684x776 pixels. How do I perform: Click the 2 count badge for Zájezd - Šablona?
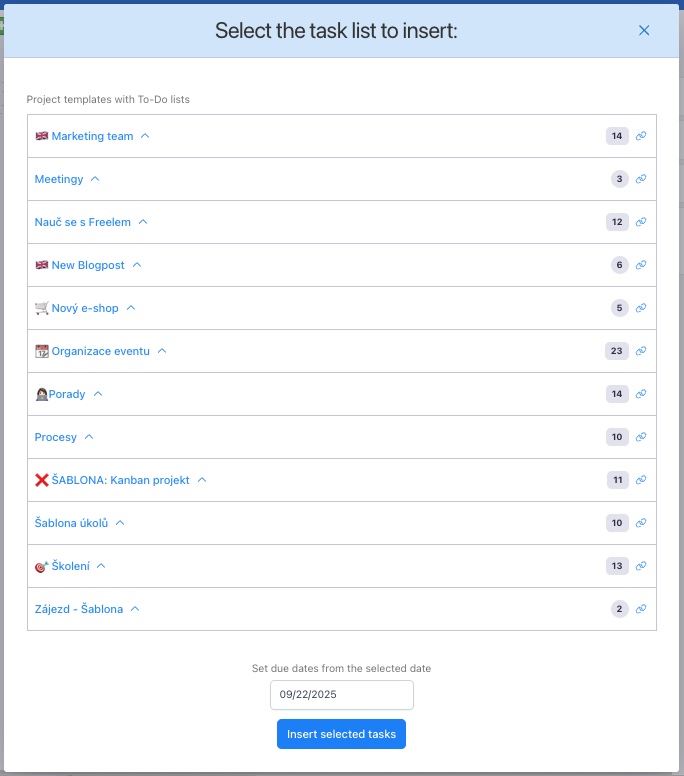click(x=620, y=609)
